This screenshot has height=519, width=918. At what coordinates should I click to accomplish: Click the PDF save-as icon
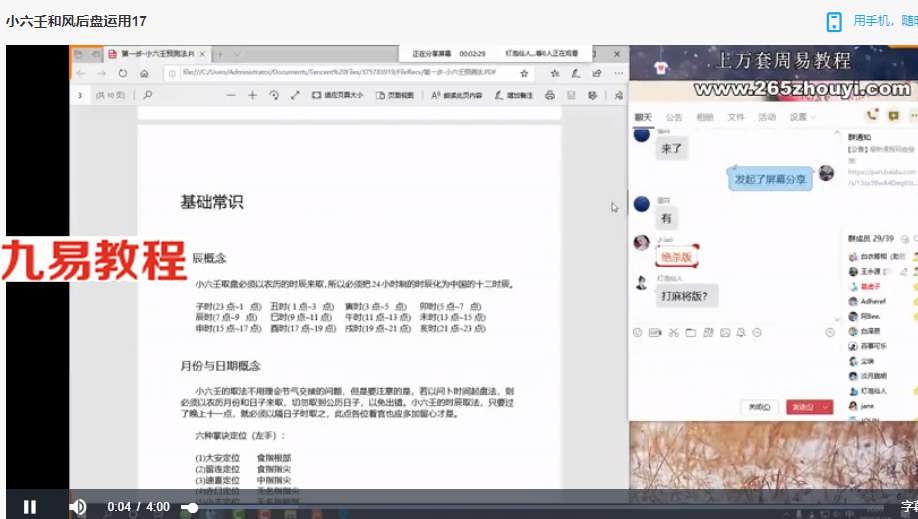(592, 95)
